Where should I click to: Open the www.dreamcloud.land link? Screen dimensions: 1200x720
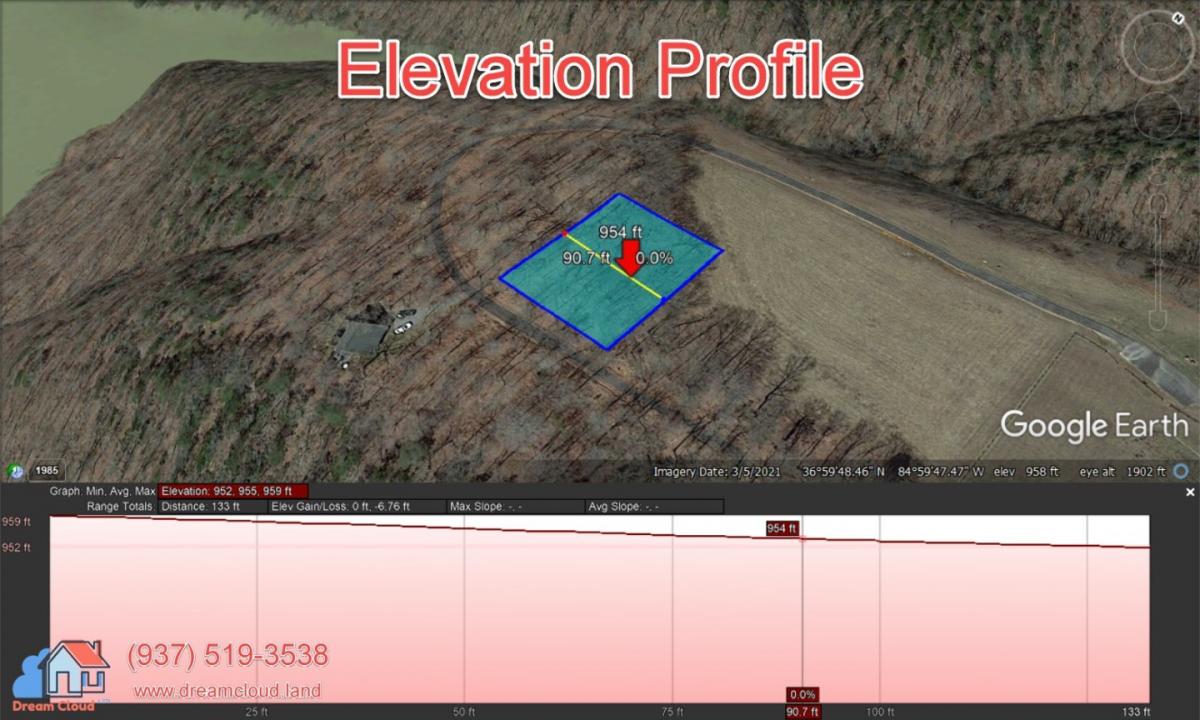[227, 690]
